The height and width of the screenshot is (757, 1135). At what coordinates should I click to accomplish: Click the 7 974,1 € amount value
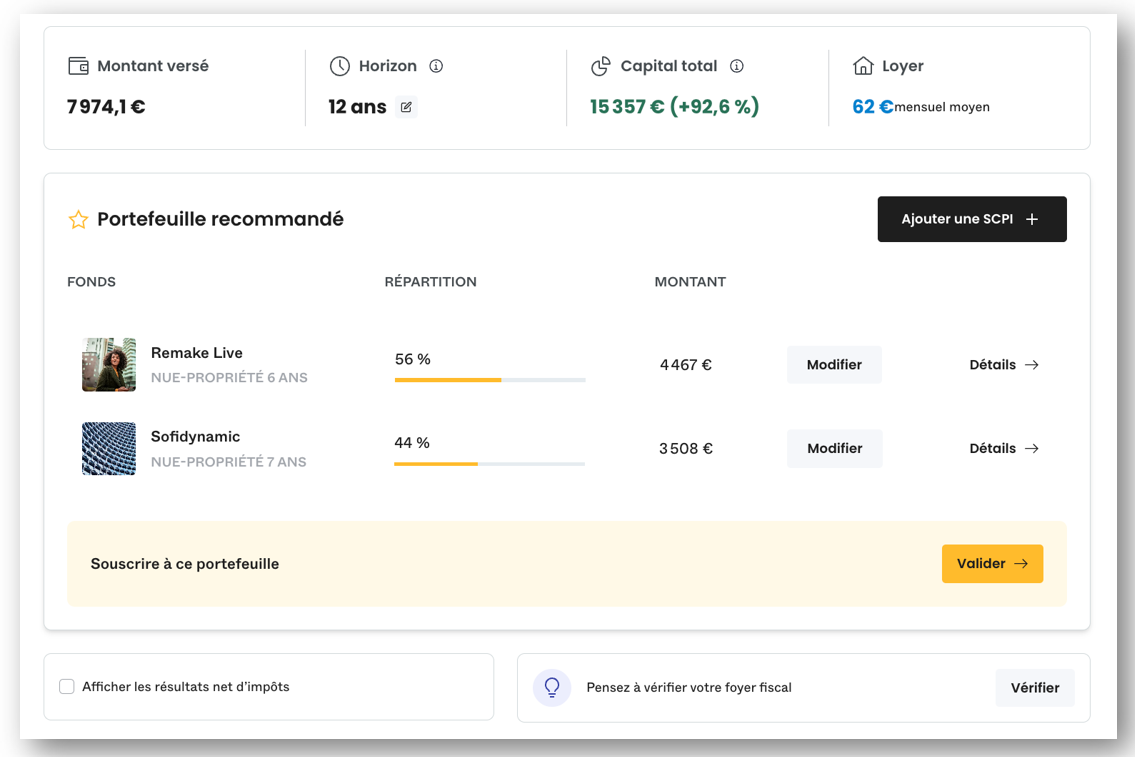tap(106, 107)
